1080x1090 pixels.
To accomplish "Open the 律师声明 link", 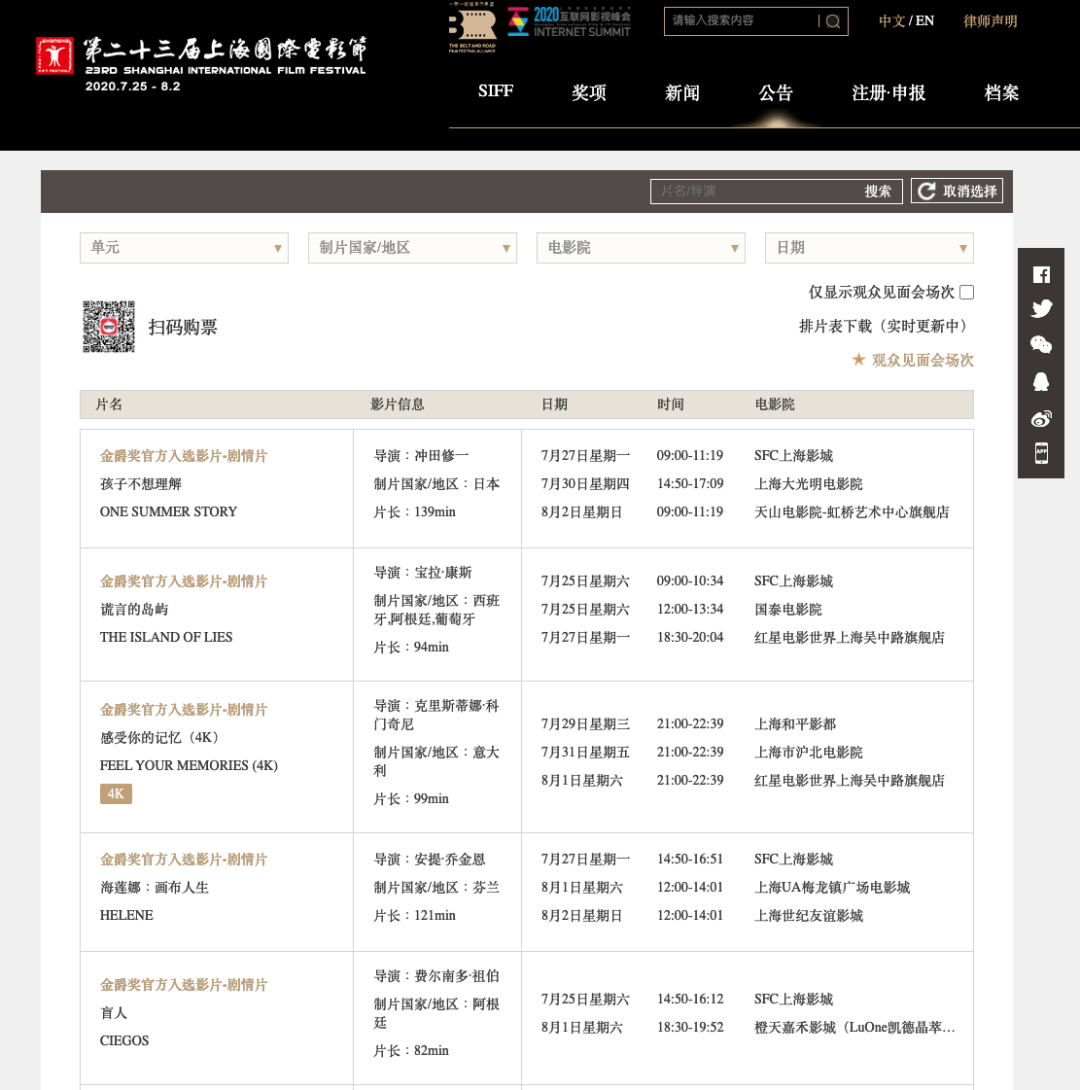I will point(990,21).
